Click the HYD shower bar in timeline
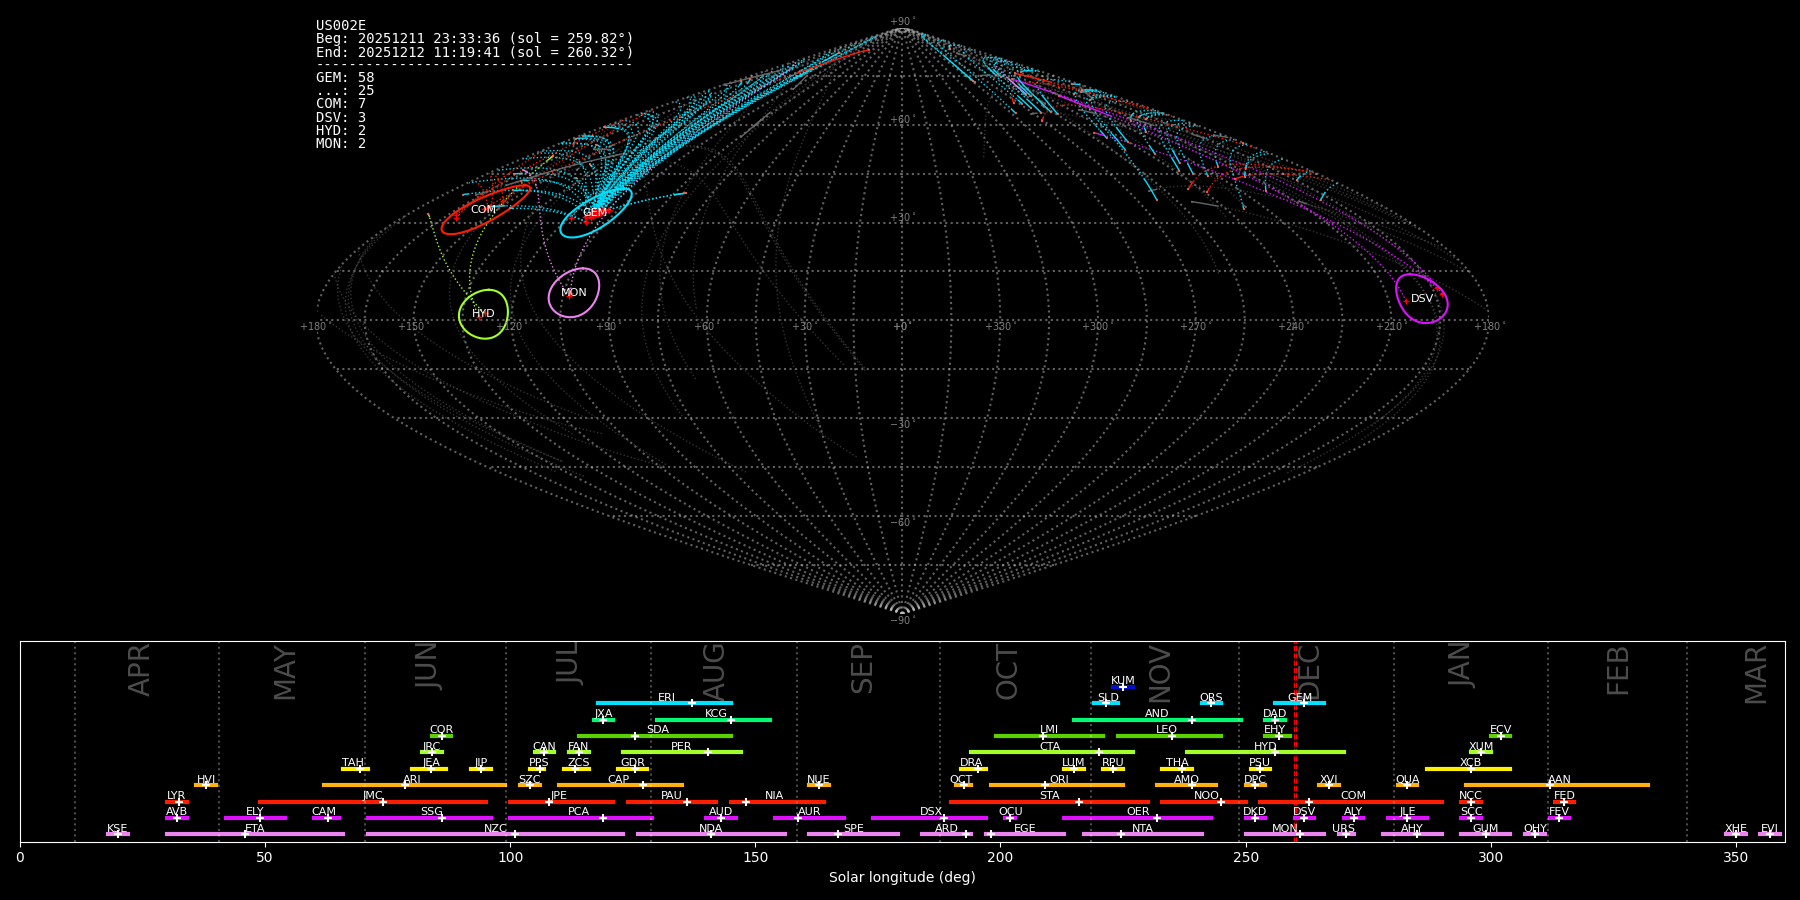The height and width of the screenshot is (900, 1800). coord(1265,752)
